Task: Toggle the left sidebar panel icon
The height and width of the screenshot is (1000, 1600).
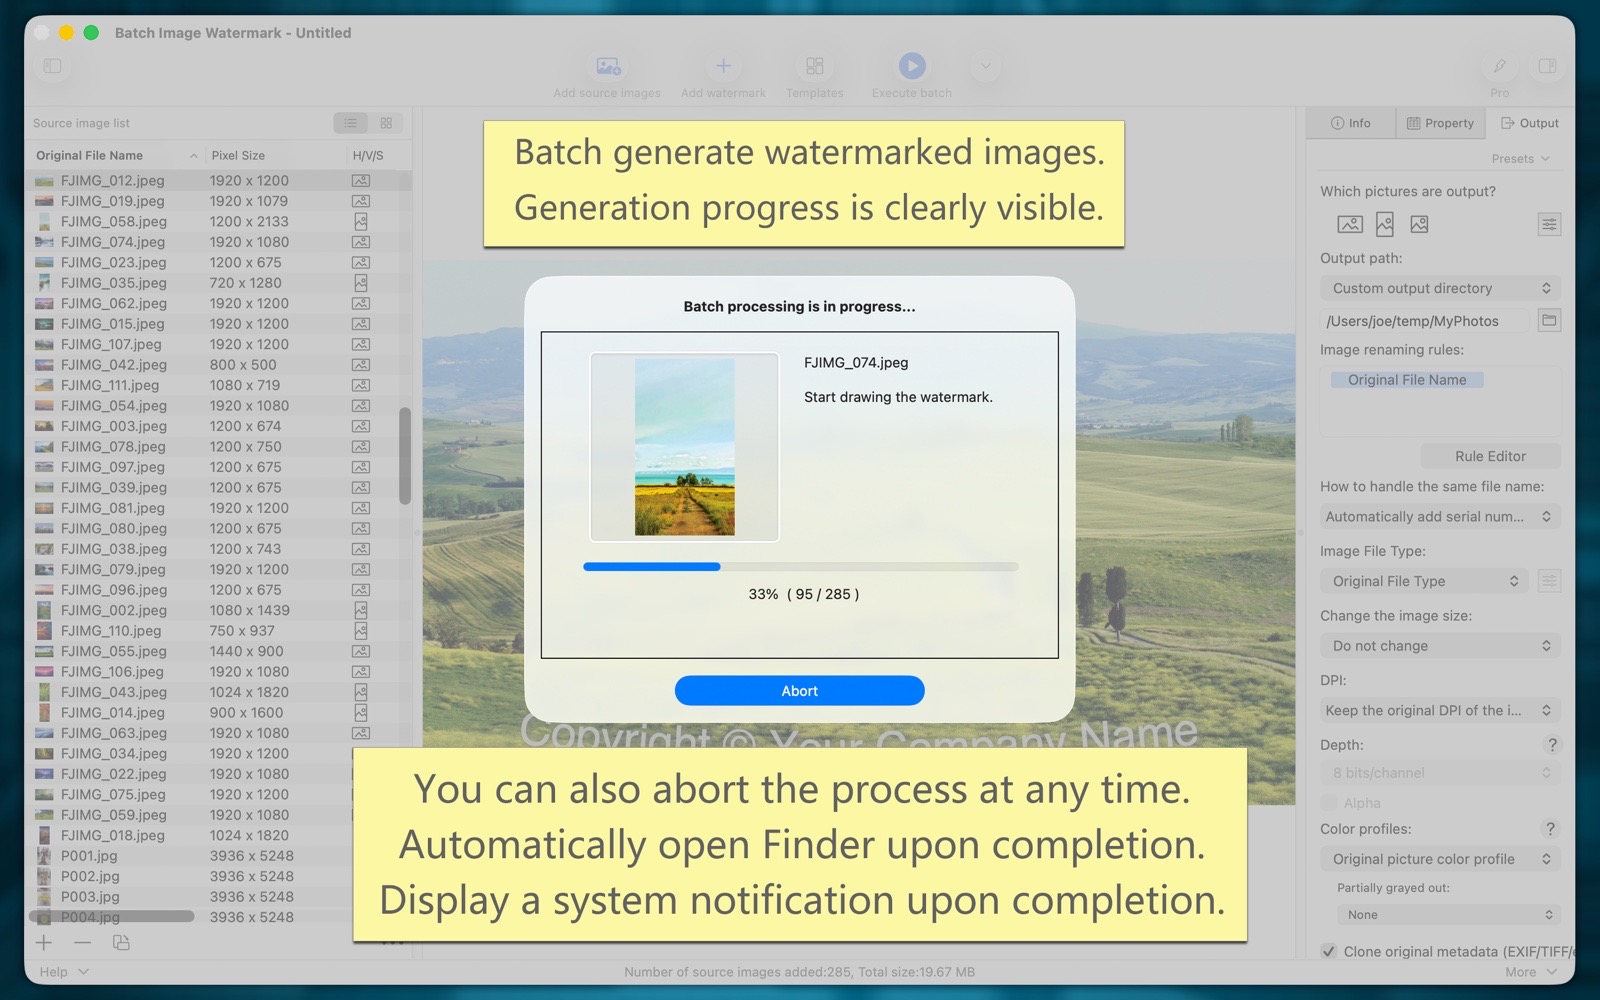Action: (53, 67)
